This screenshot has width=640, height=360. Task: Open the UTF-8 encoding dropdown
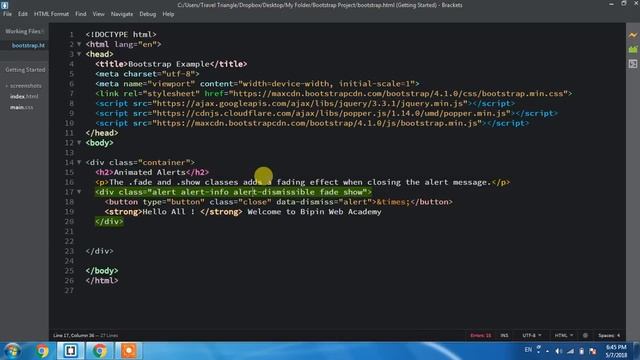[x=532, y=336]
